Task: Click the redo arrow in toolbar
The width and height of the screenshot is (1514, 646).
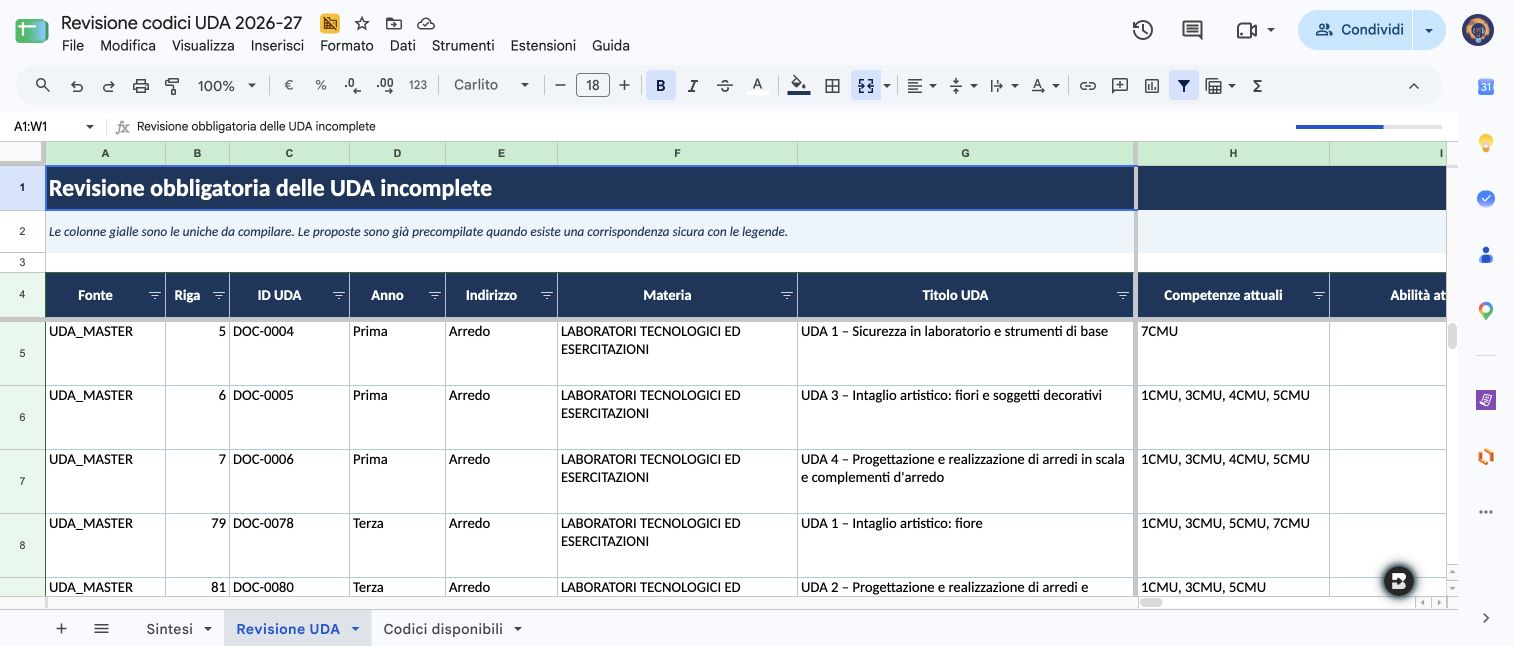Action: click(x=109, y=86)
